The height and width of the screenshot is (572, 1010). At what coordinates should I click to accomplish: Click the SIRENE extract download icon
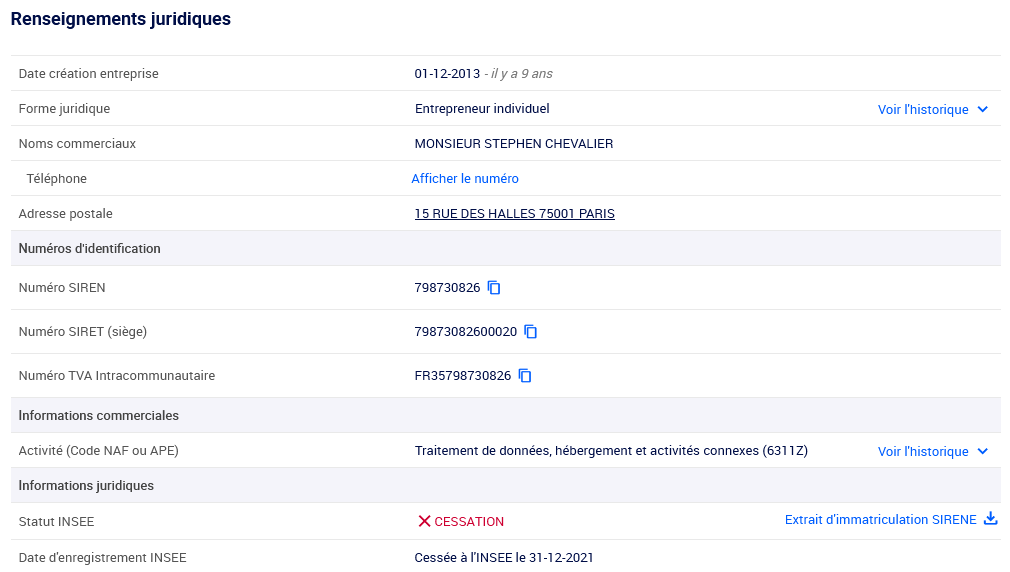pyautogui.click(x=991, y=519)
